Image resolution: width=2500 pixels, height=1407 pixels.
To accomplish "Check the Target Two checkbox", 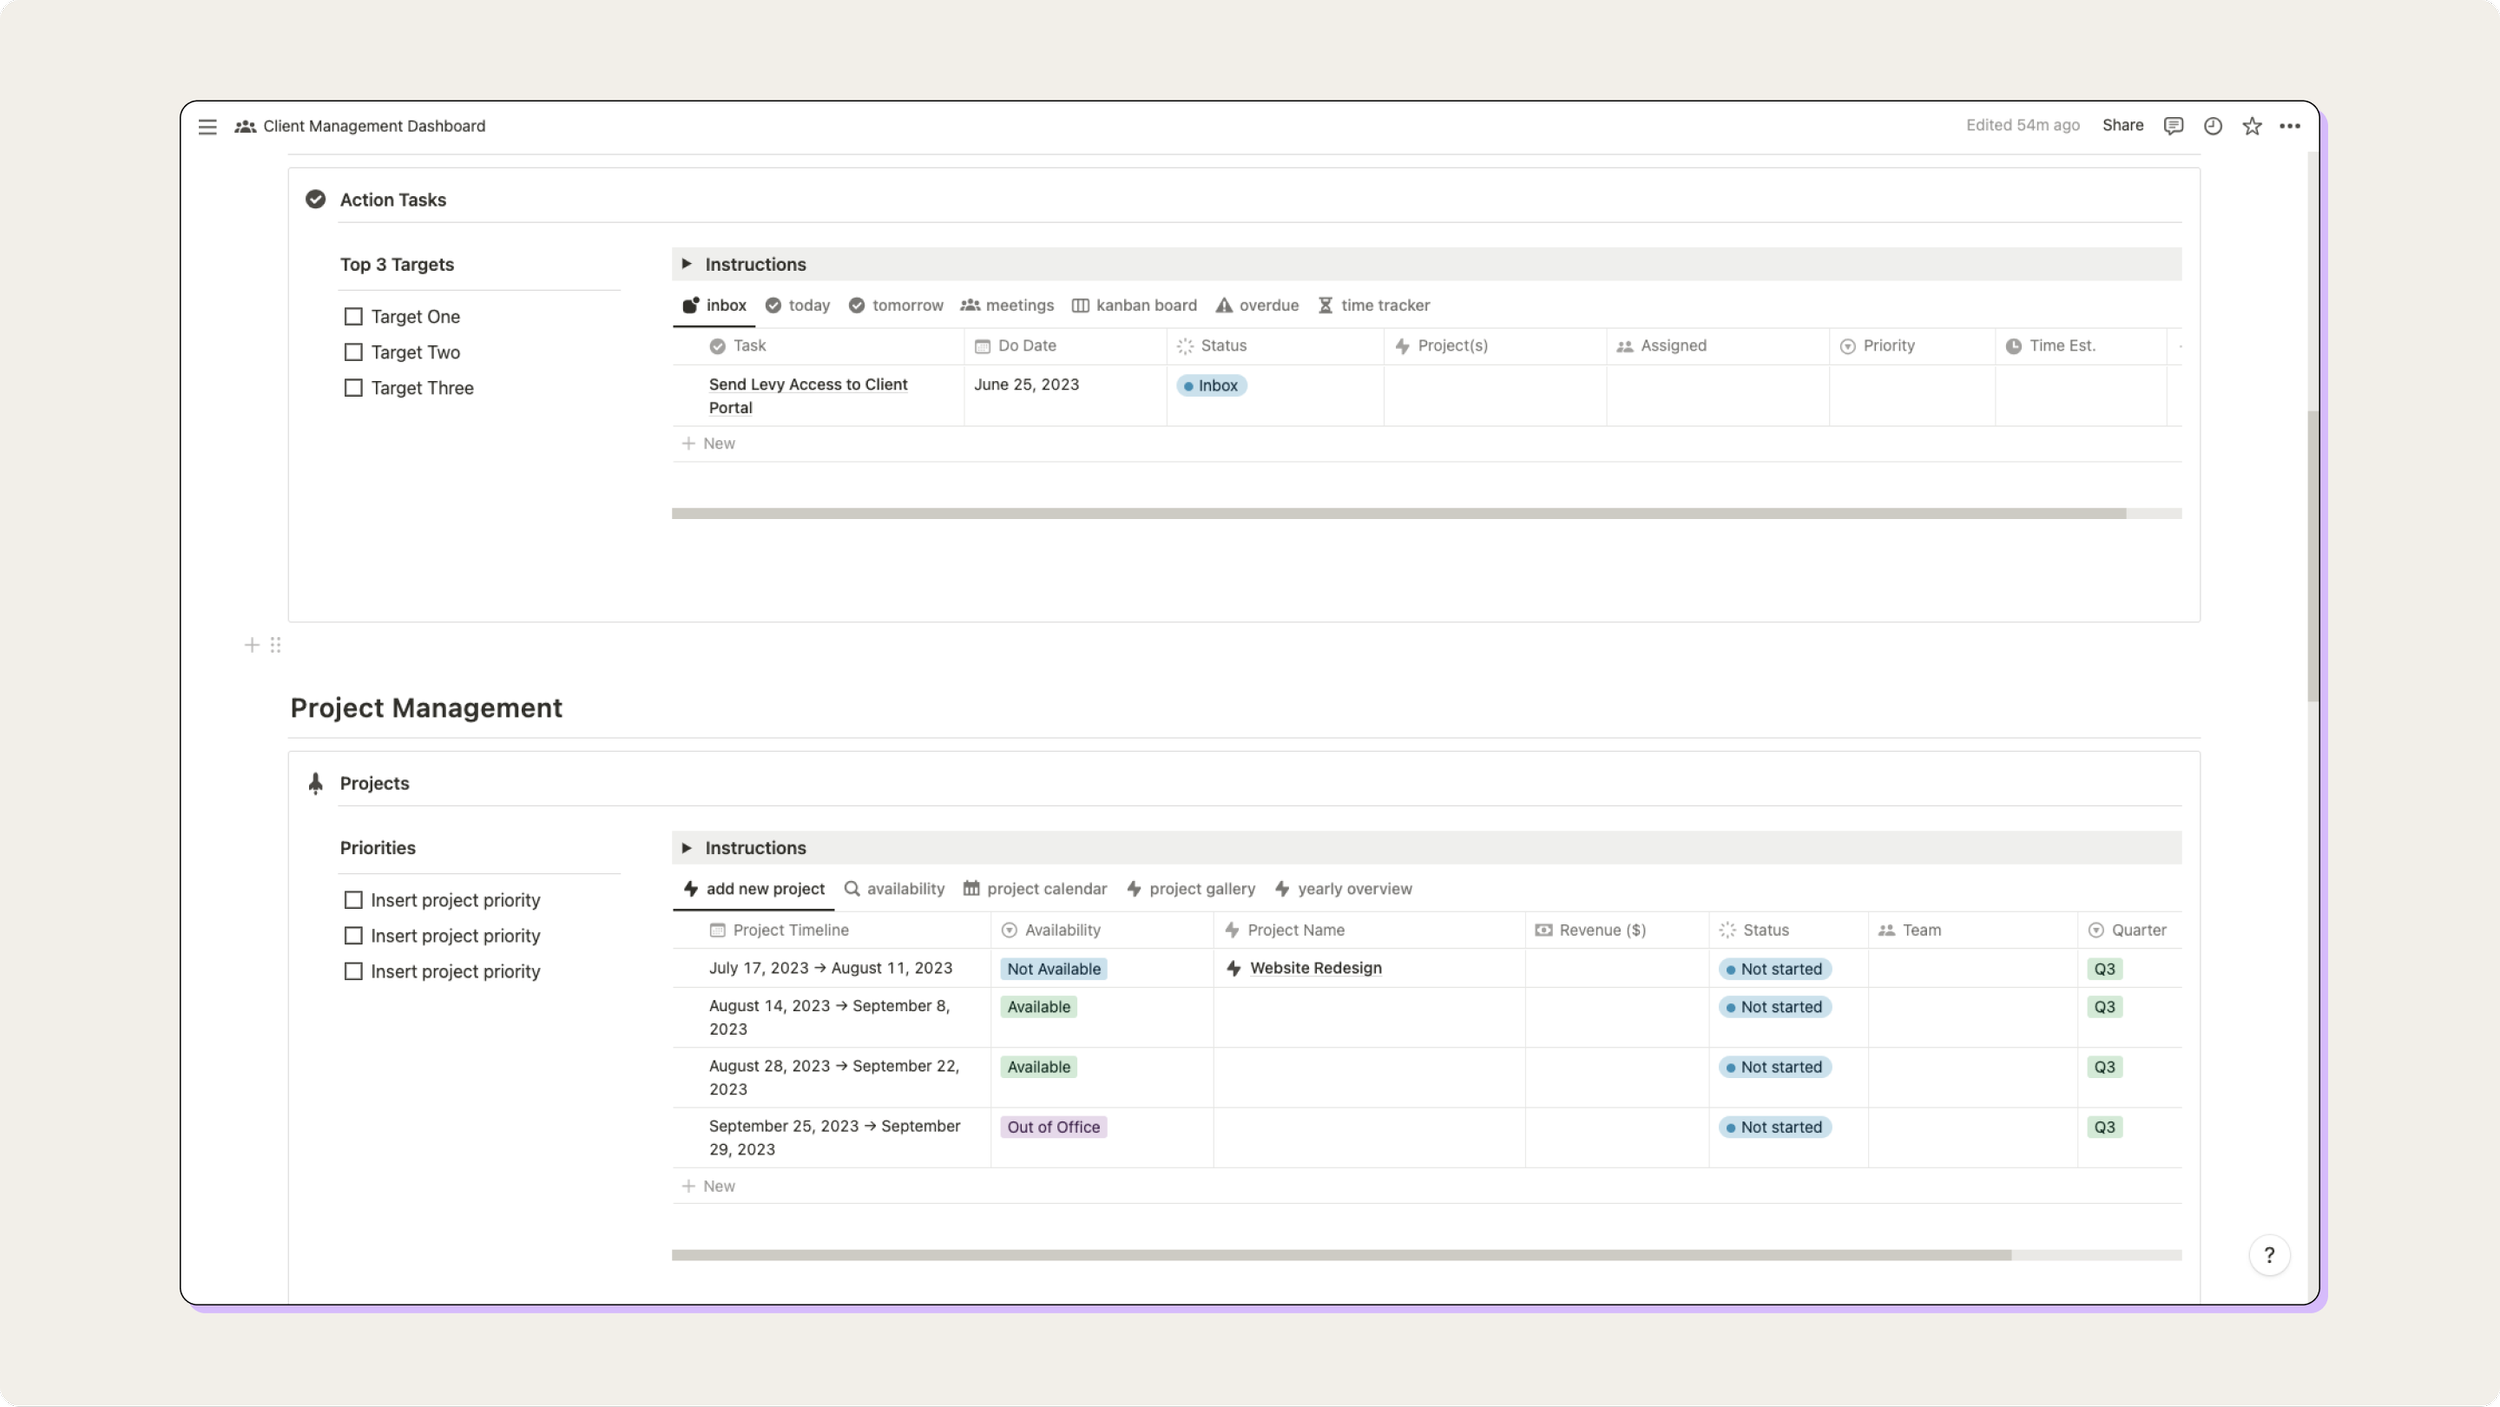I will (x=353, y=352).
